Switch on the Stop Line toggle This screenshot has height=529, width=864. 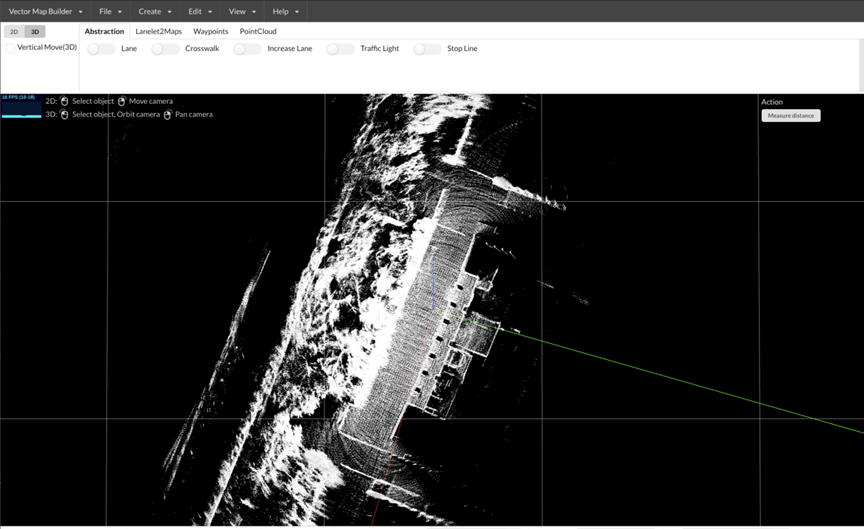427,49
